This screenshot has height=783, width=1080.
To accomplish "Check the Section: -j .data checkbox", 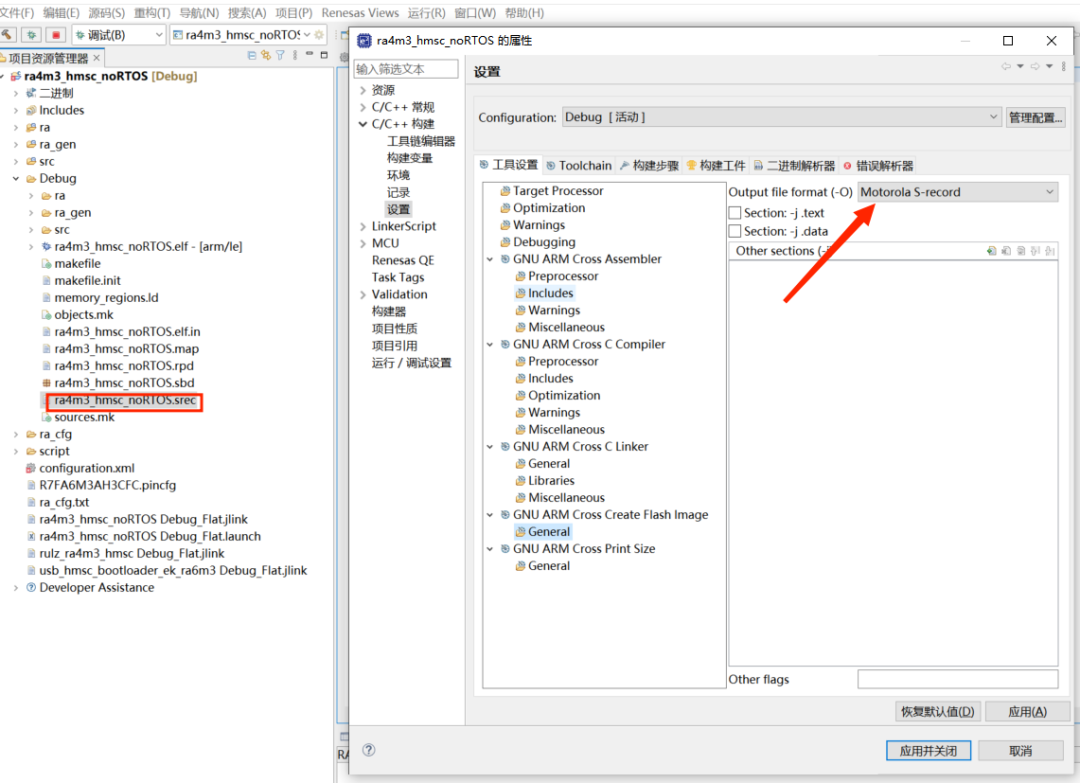I will (735, 231).
